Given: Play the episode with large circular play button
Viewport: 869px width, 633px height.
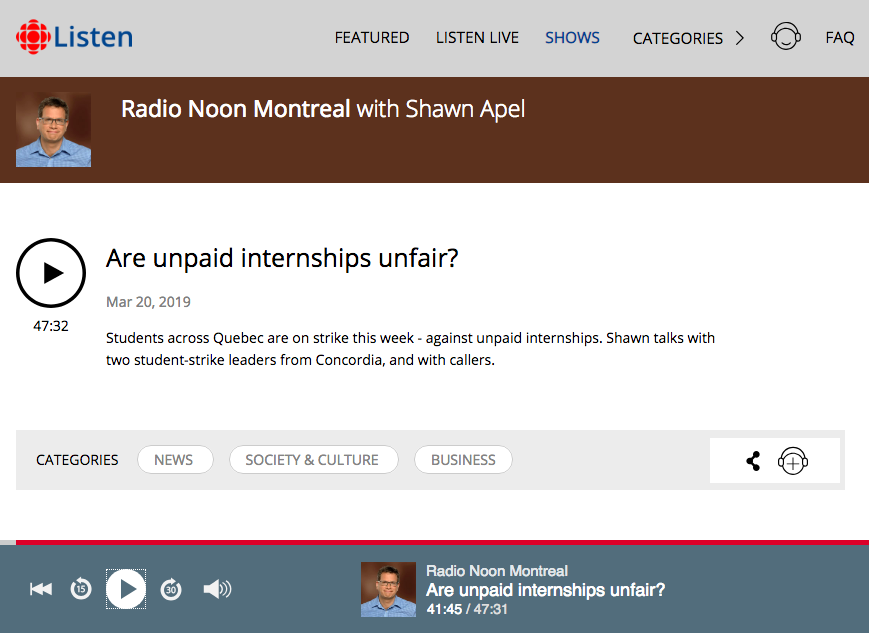Looking at the screenshot, I should [x=51, y=273].
